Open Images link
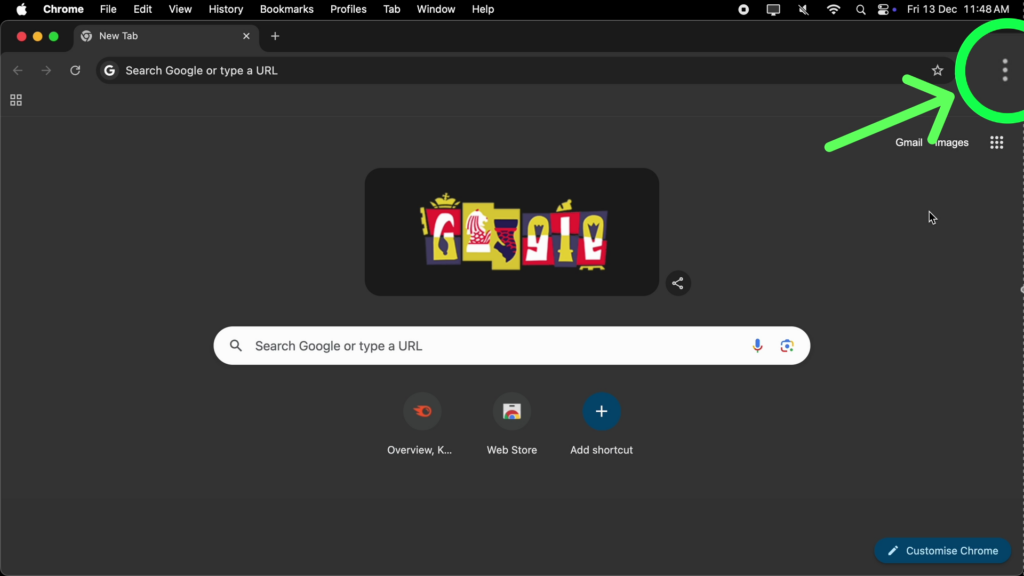Viewport: 1024px width, 576px height. pyautogui.click(x=952, y=142)
